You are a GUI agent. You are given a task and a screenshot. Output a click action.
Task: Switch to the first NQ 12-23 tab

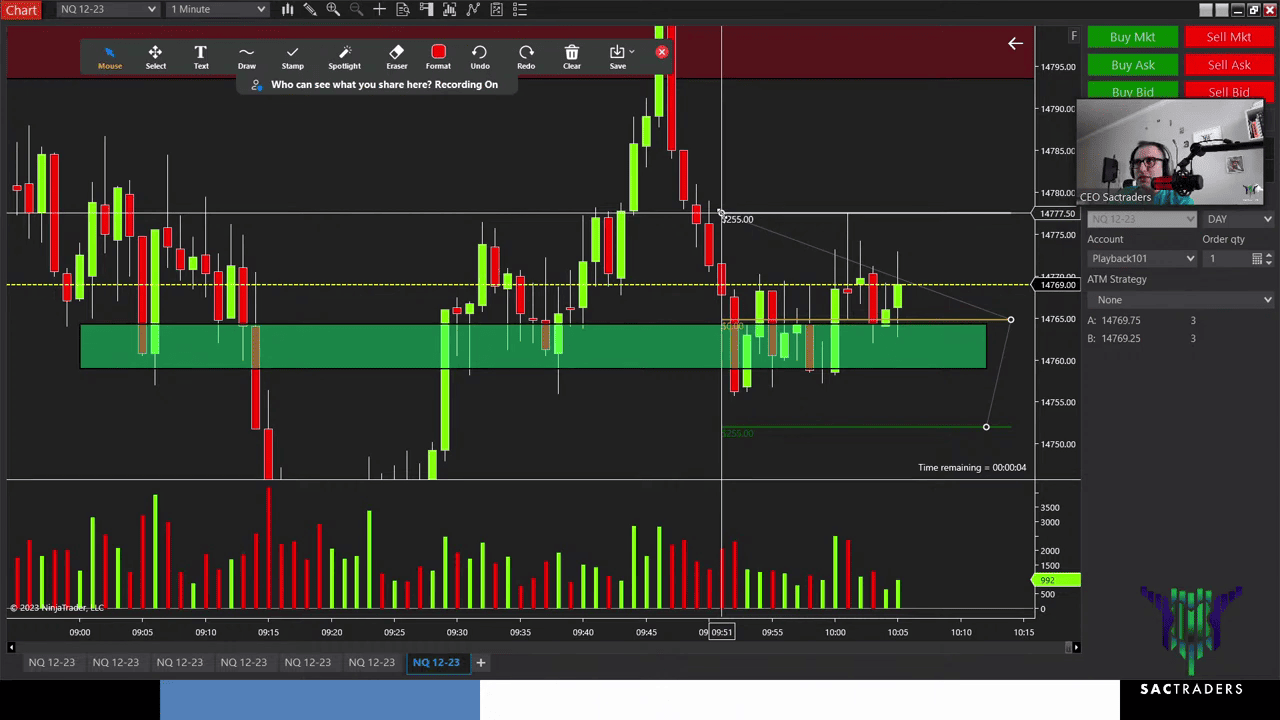pos(51,662)
